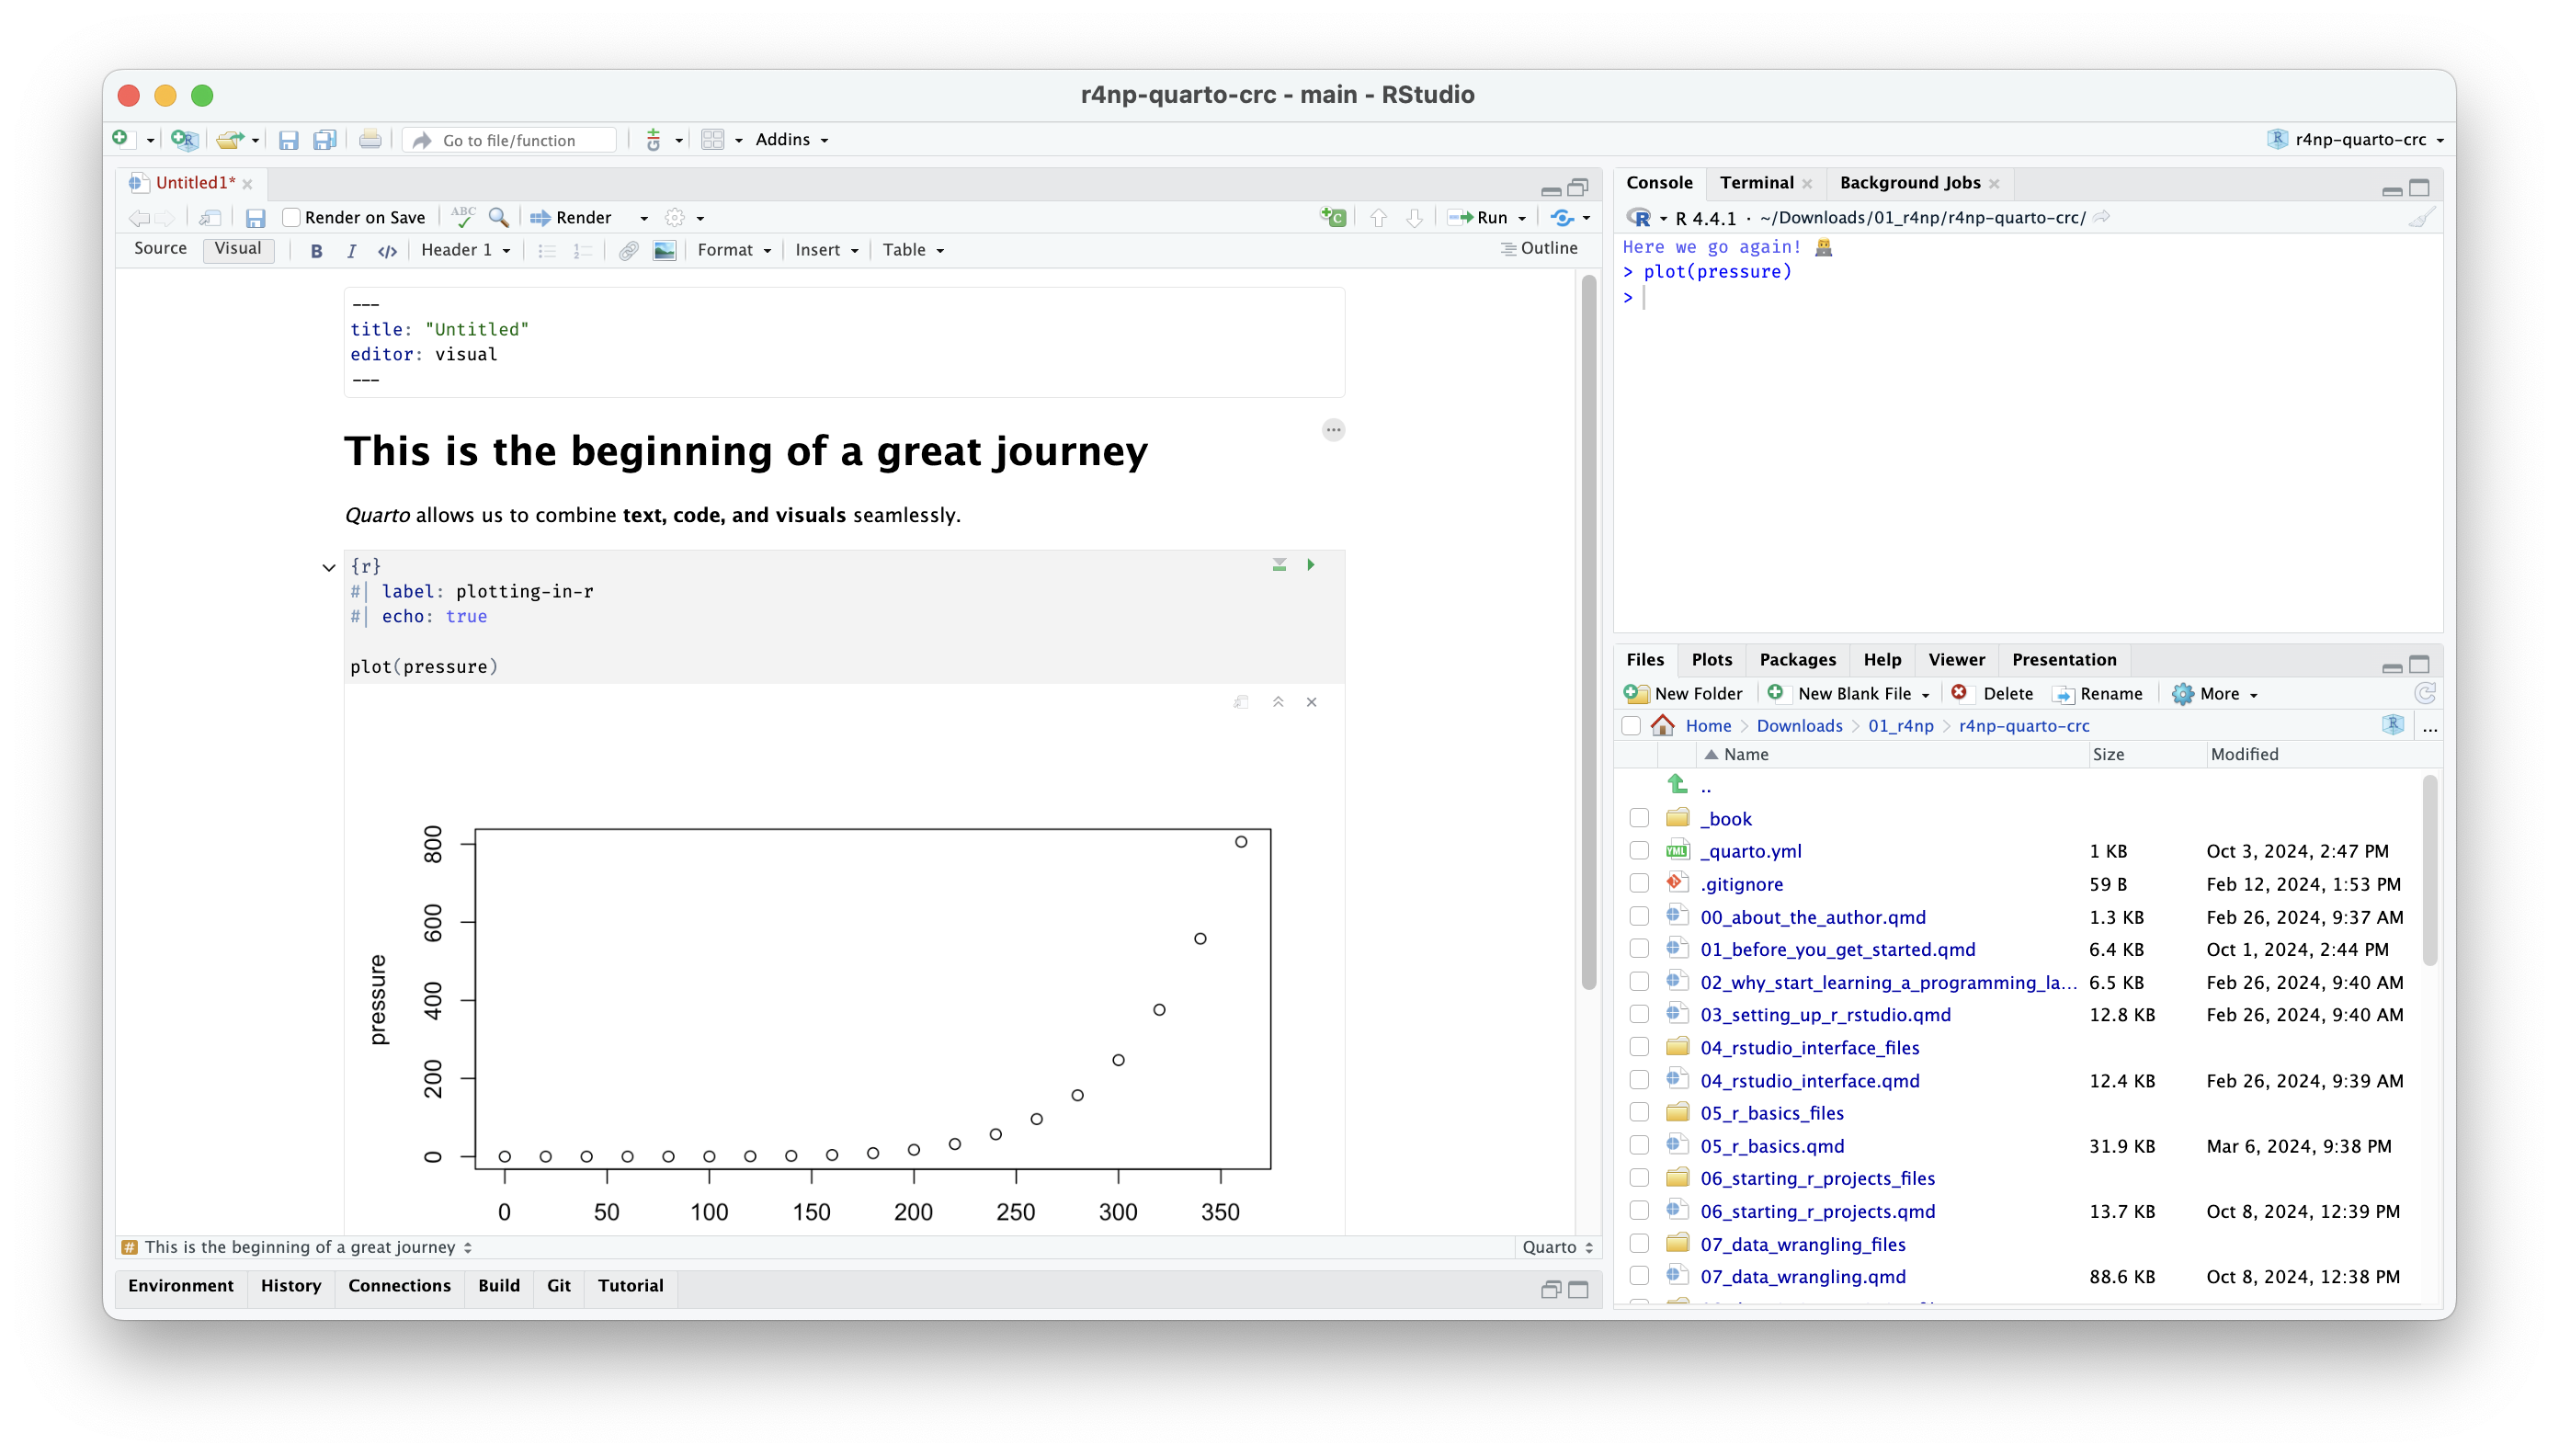Open the More actions dropdown in Files

[x=2216, y=693]
